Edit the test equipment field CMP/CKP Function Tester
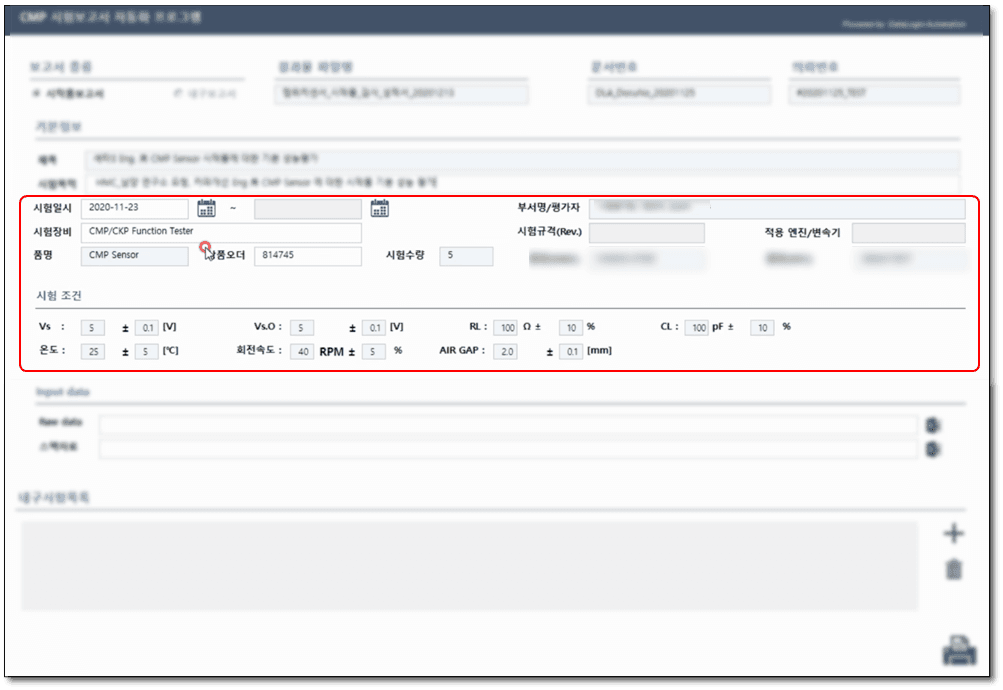This screenshot has width=1003, height=690. click(221, 232)
